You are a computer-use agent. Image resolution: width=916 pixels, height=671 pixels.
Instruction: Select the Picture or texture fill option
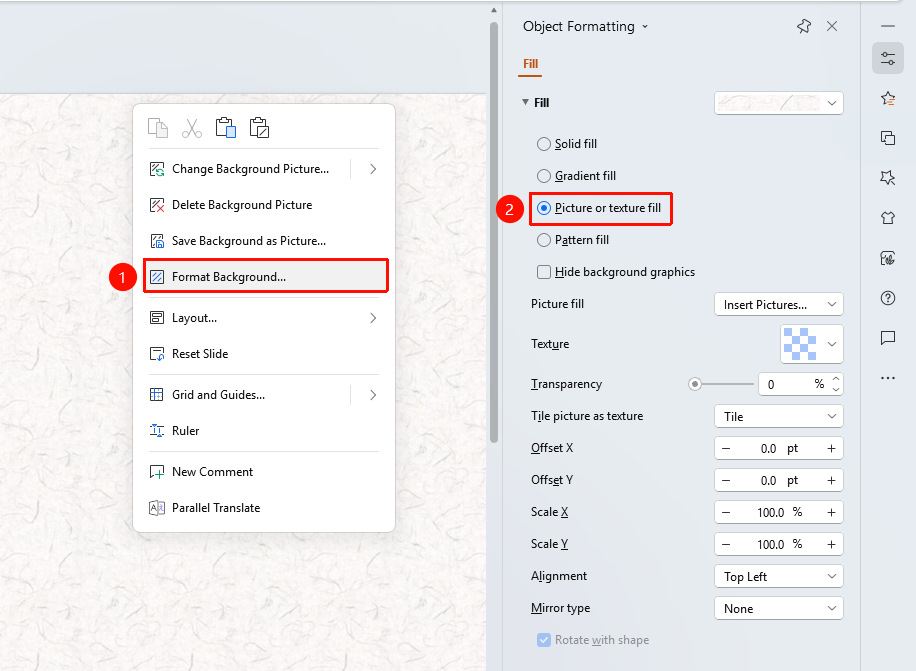tap(599, 208)
